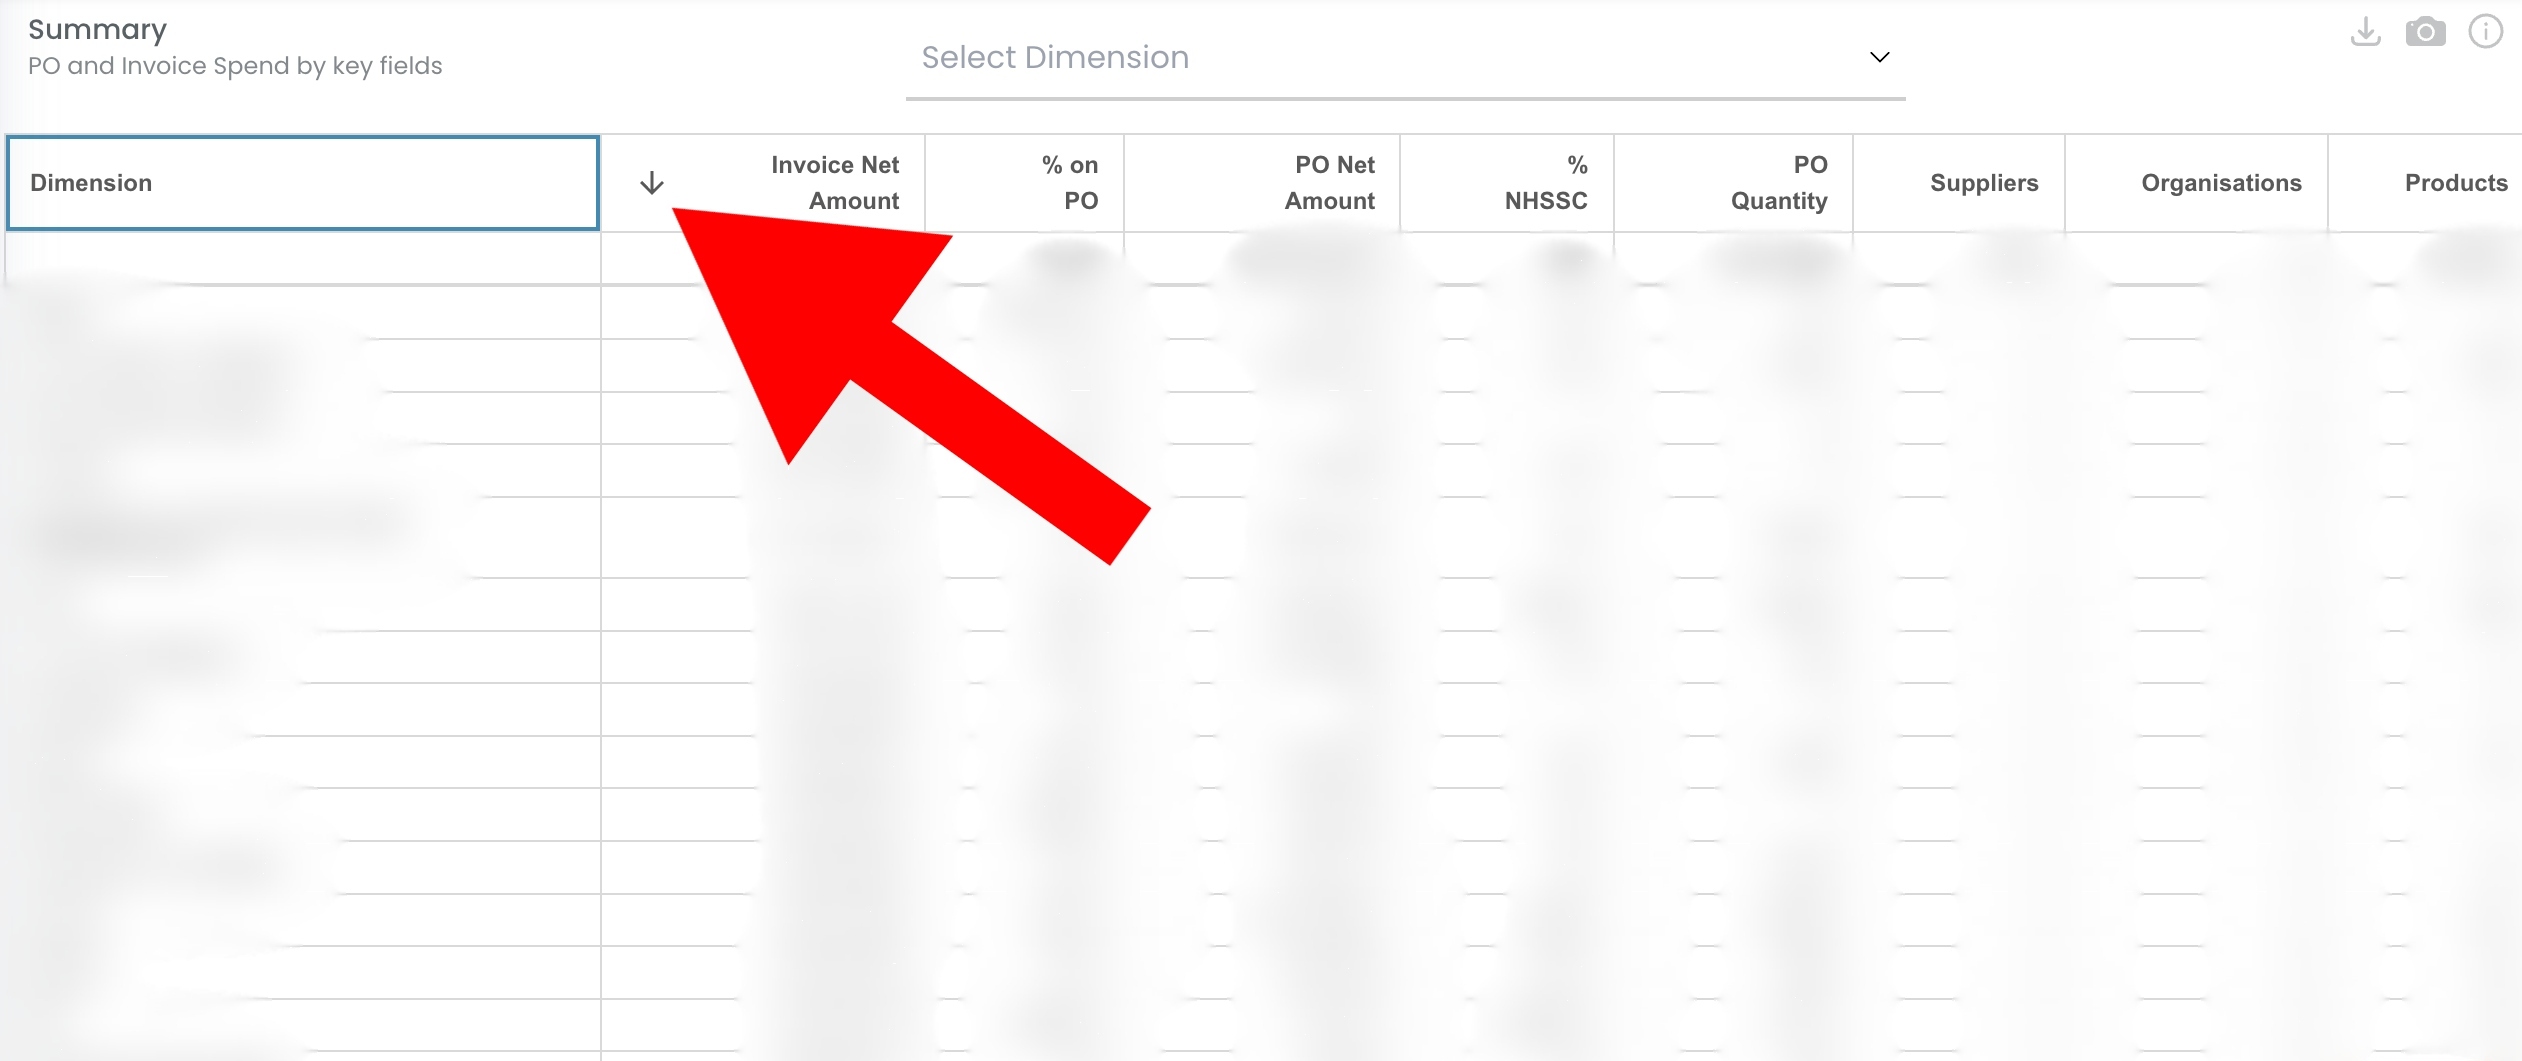Click the first row's Suppliers cell
Viewport: 2522px width, 1061px height.
[1959, 259]
